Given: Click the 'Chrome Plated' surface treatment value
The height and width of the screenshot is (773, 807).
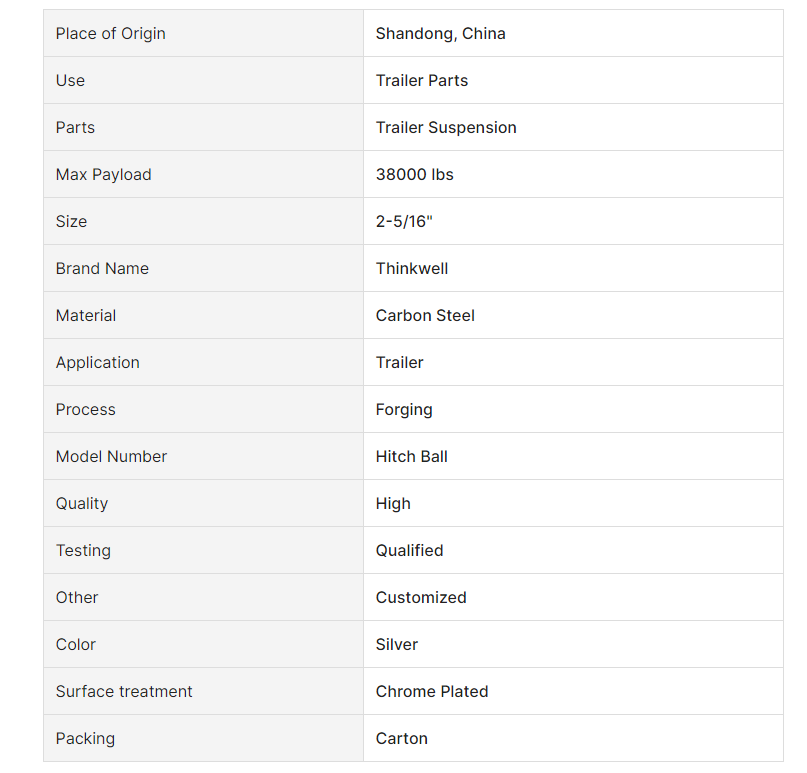Looking at the screenshot, I should point(432,691).
